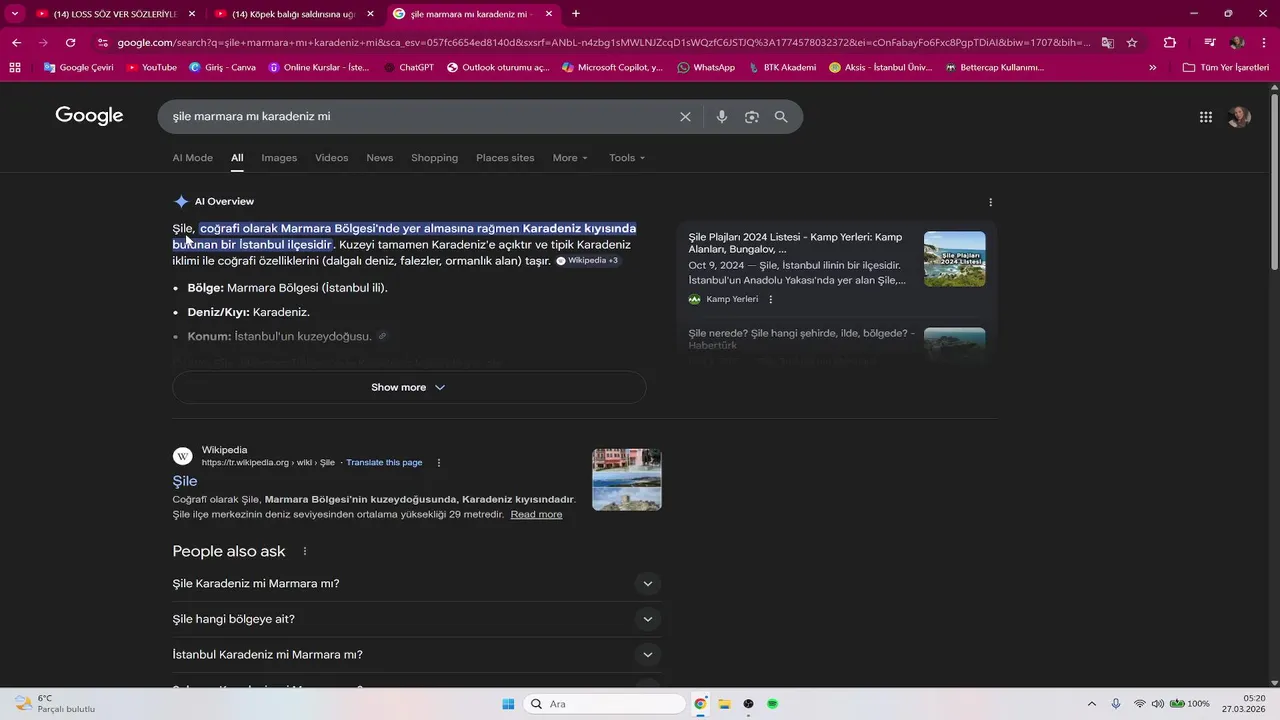This screenshot has width=1280, height=720.
Task: Click Şile Plajları card thumbnail image
Action: pyautogui.click(x=955, y=259)
